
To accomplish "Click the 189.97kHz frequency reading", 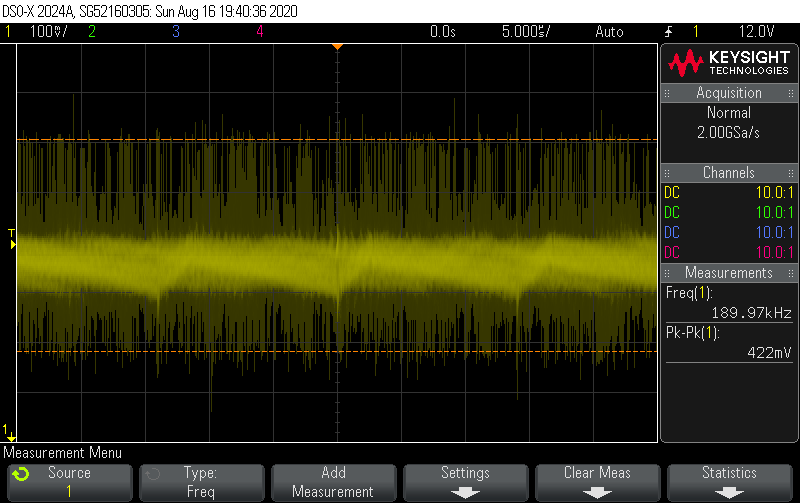I will pyautogui.click(x=752, y=313).
